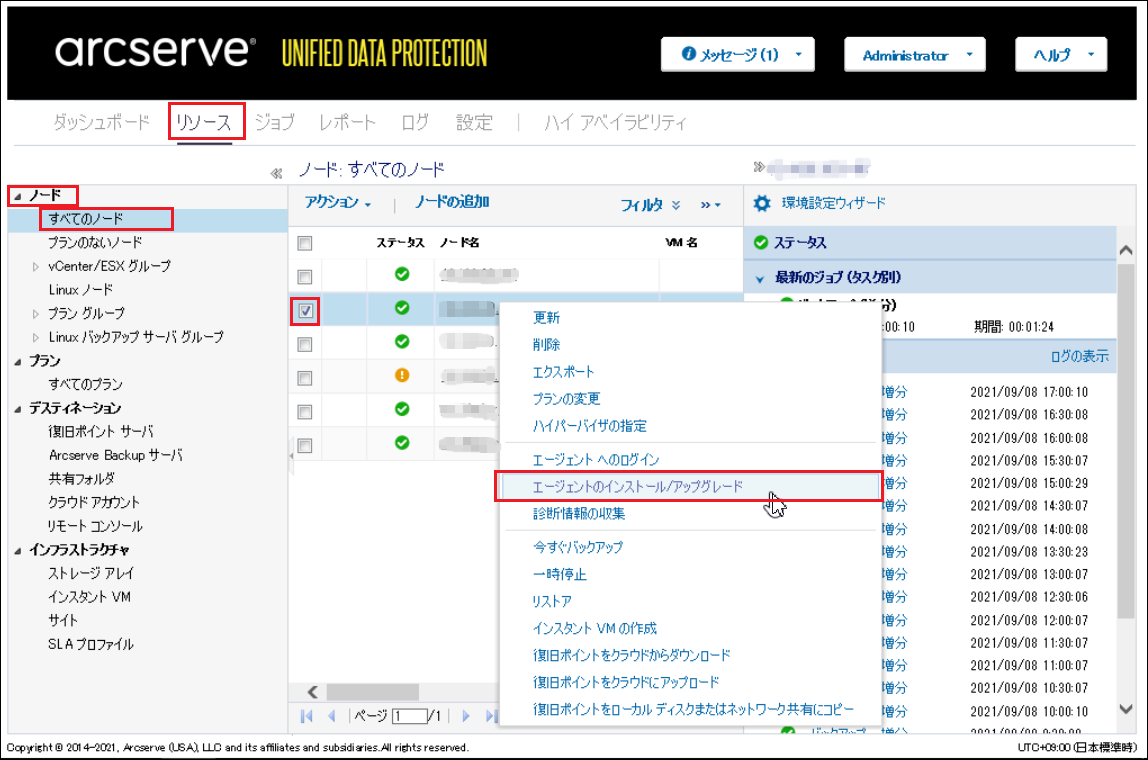Select クラウド アカウント in the tree
Image resolution: width=1148 pixels, height=760 pixels.
[94, 502]
